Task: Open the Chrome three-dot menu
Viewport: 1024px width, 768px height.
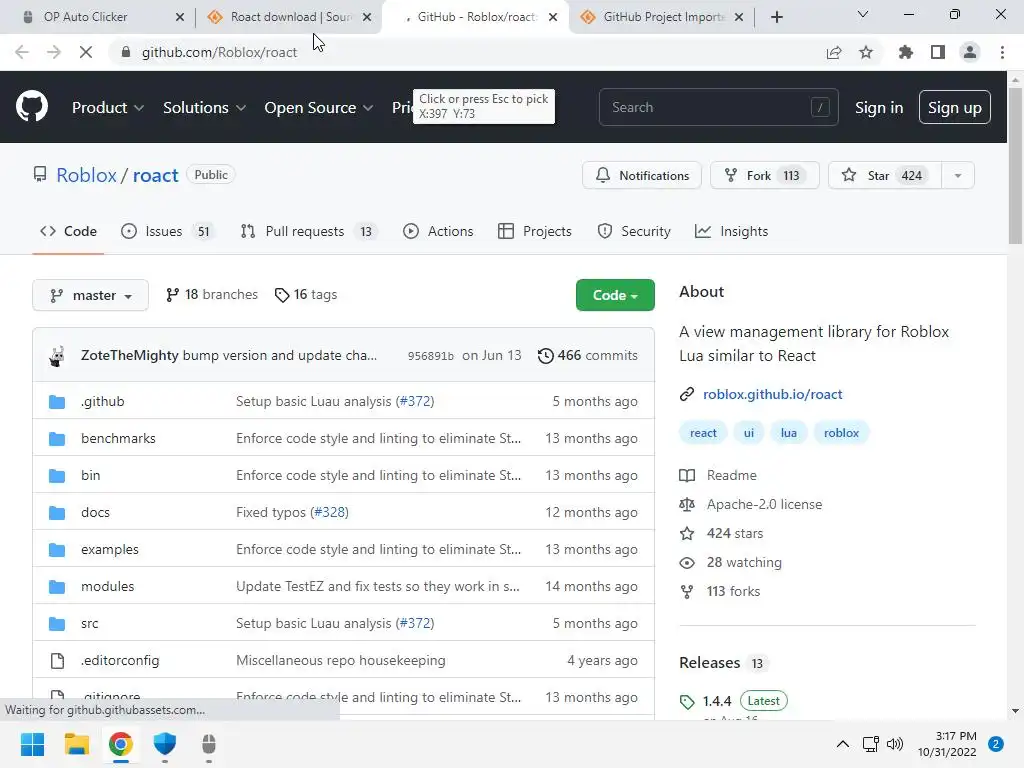Action: [1002, 52]
